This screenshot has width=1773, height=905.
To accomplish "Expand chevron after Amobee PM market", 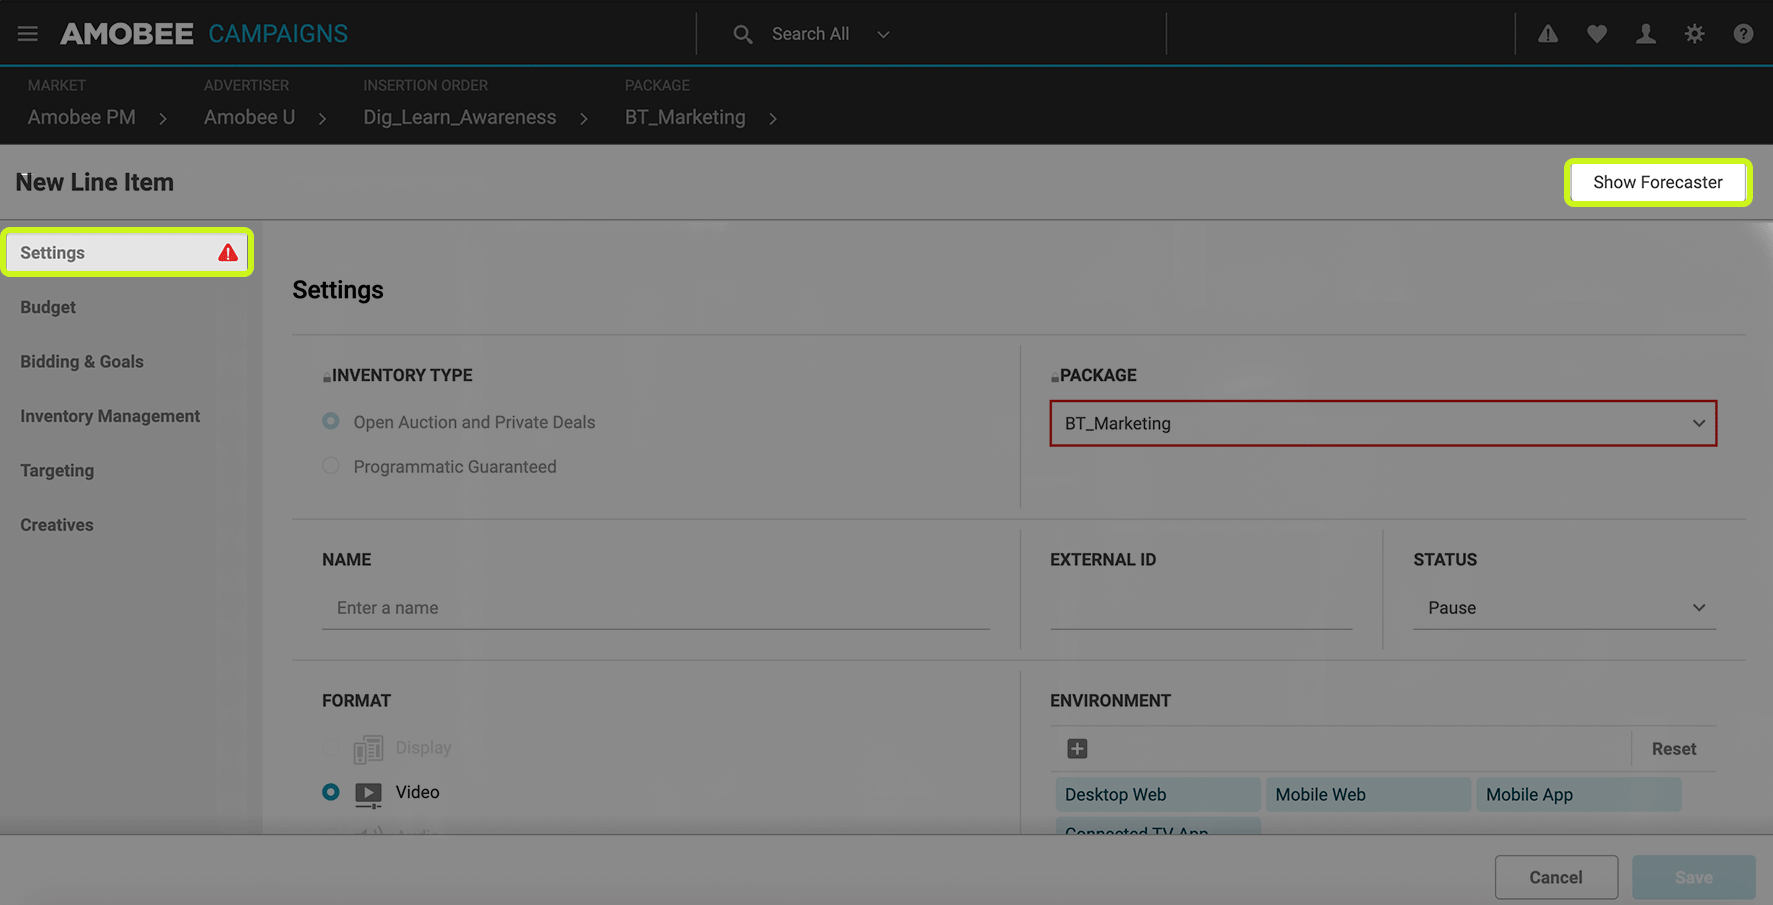I will [x=163, y=119].
